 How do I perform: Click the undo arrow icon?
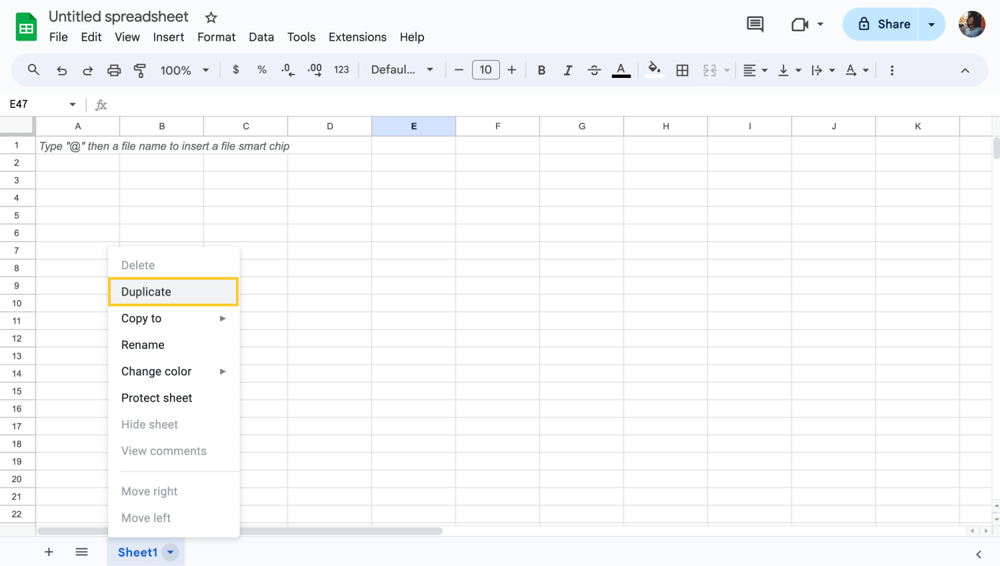click(x=62, y=70)
